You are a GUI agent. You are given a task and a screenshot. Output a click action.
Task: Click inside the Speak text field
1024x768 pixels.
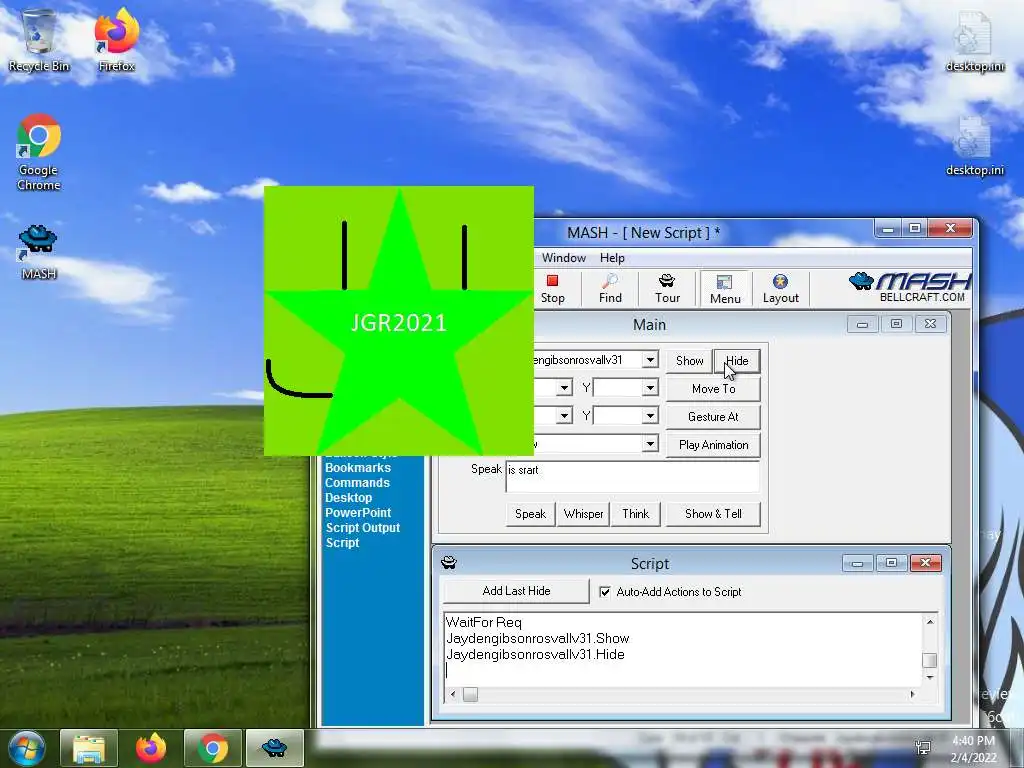point(632,476)
